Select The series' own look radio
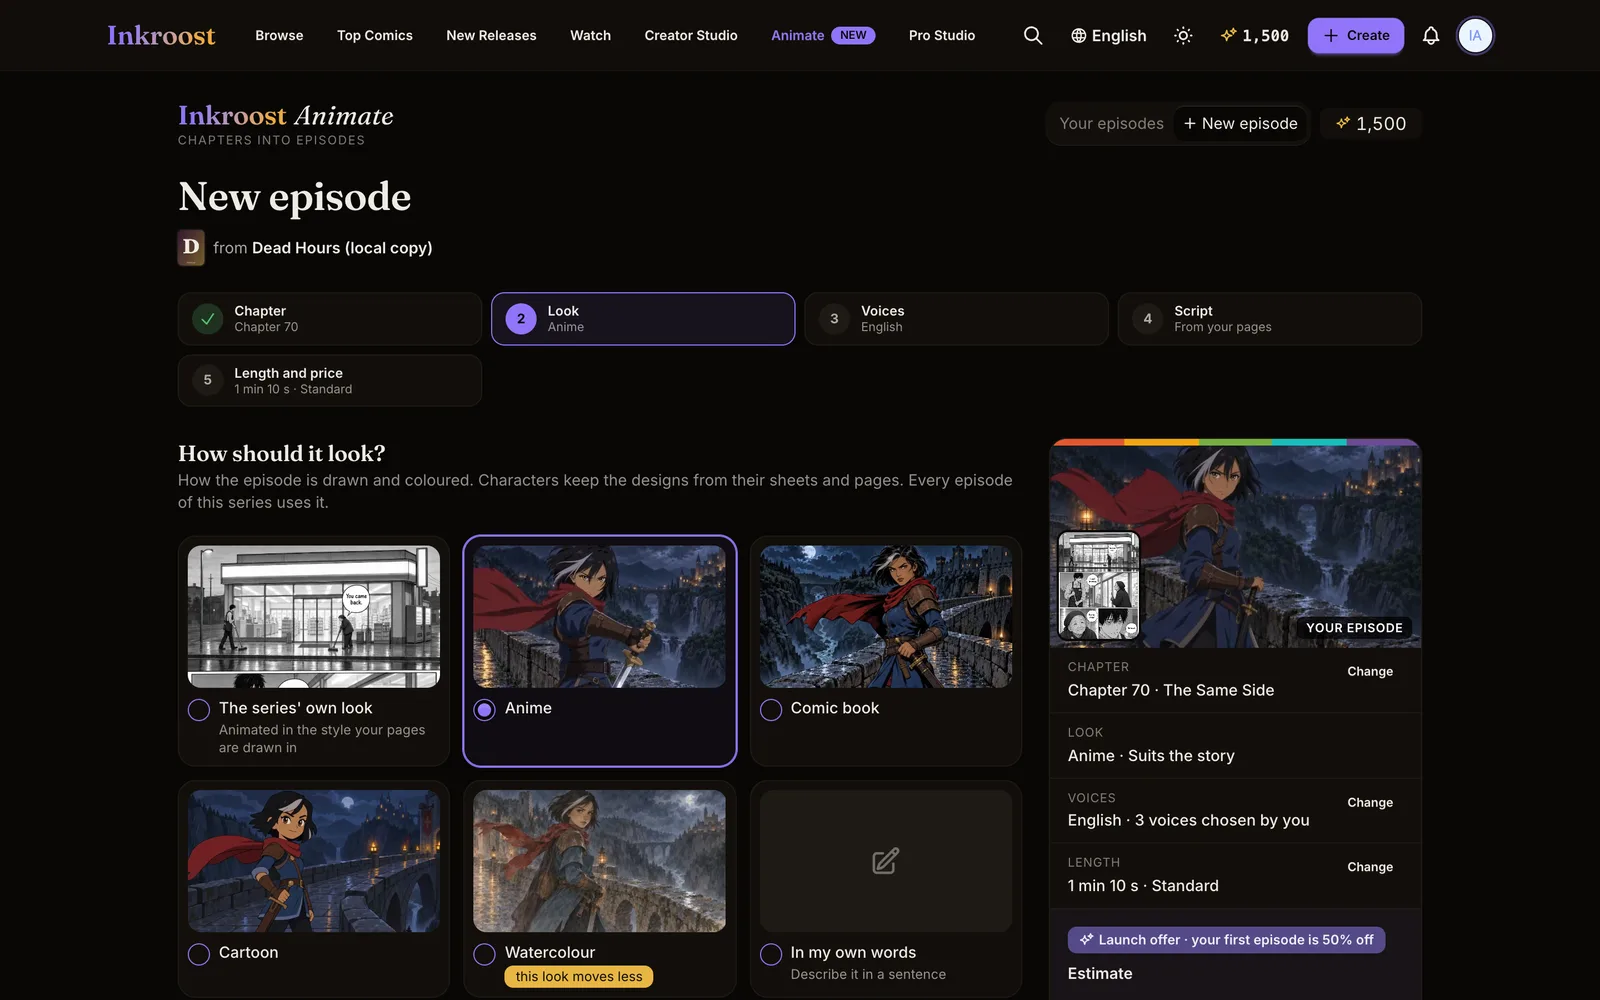Screen dimensions: 1600x1000 (x=199, y=709)
